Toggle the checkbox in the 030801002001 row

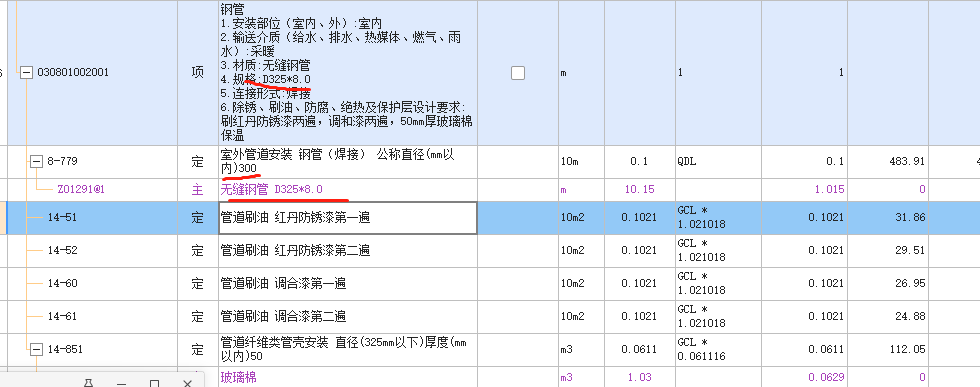tap(518, 73)
